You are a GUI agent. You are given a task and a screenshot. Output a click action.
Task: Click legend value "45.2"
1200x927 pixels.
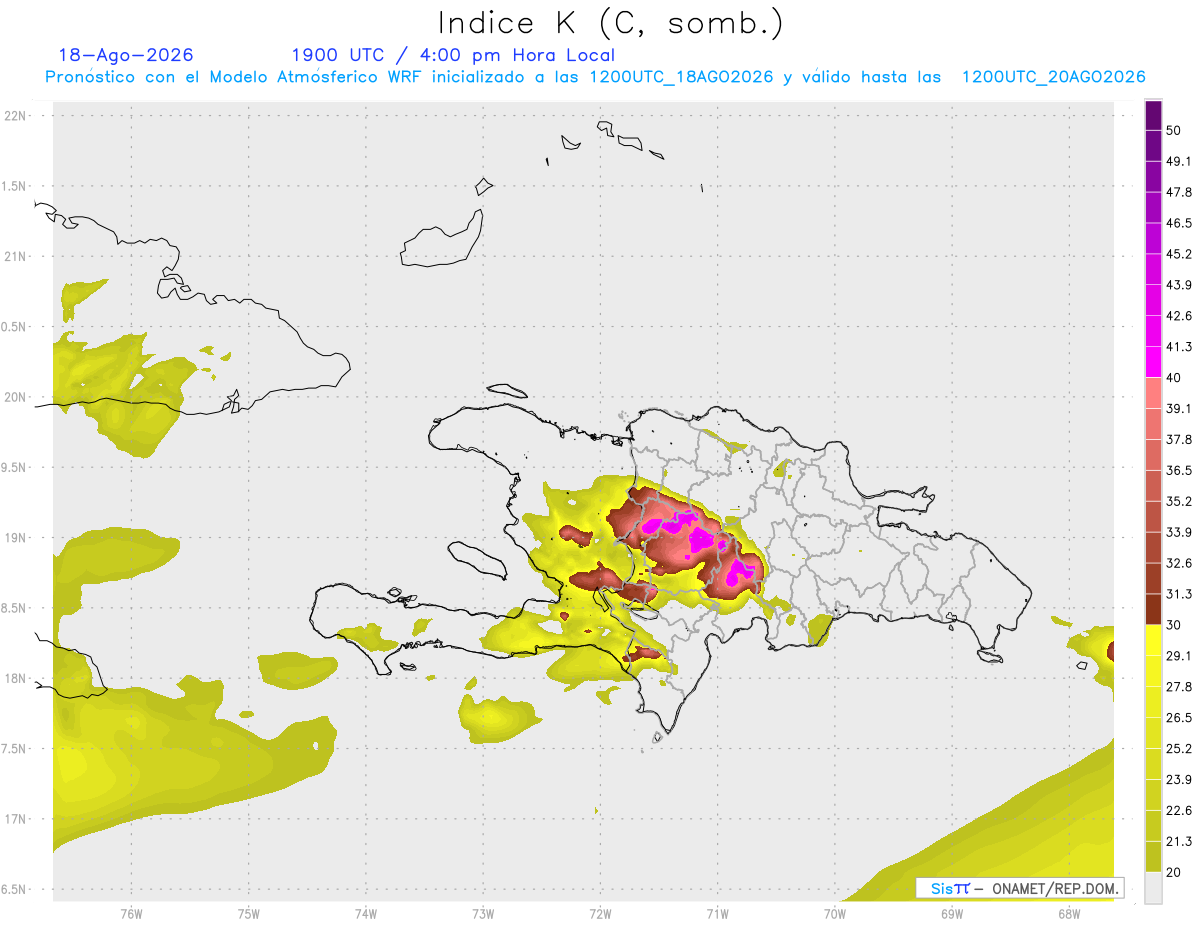coord(1178,254)
